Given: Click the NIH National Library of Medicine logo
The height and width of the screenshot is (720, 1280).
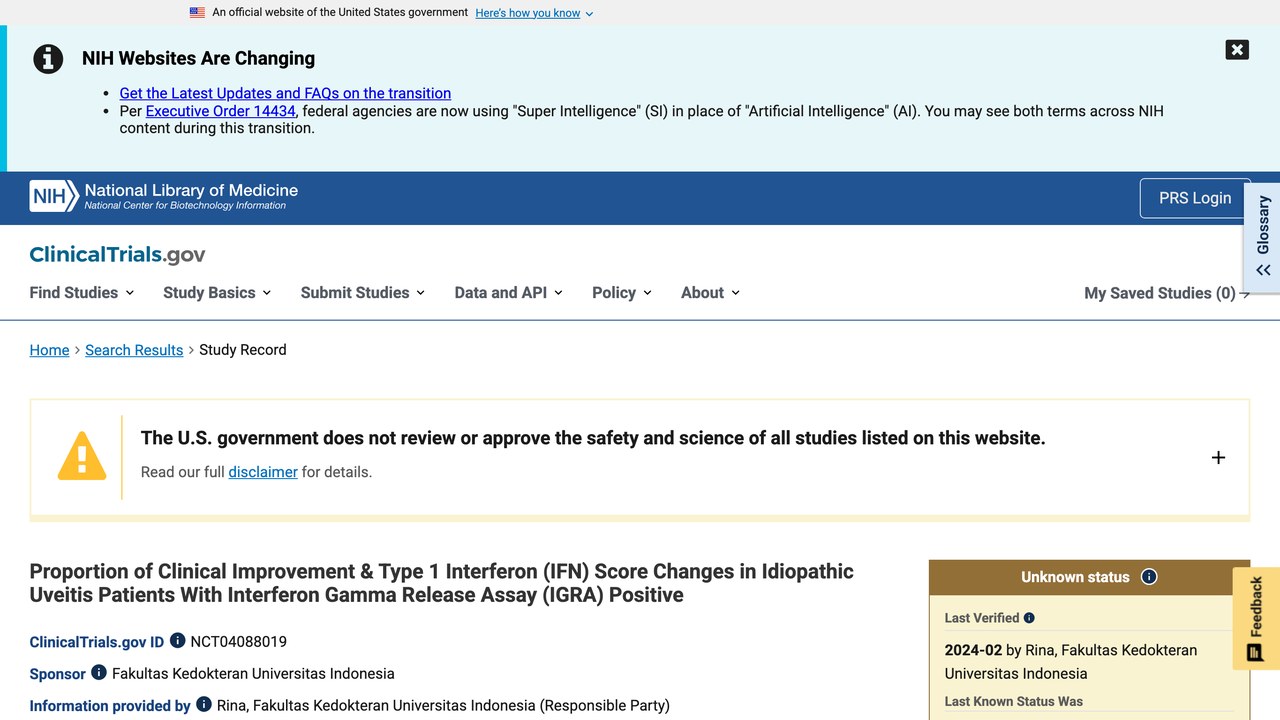Looking at the screenshot, I should tap(164, 196).
